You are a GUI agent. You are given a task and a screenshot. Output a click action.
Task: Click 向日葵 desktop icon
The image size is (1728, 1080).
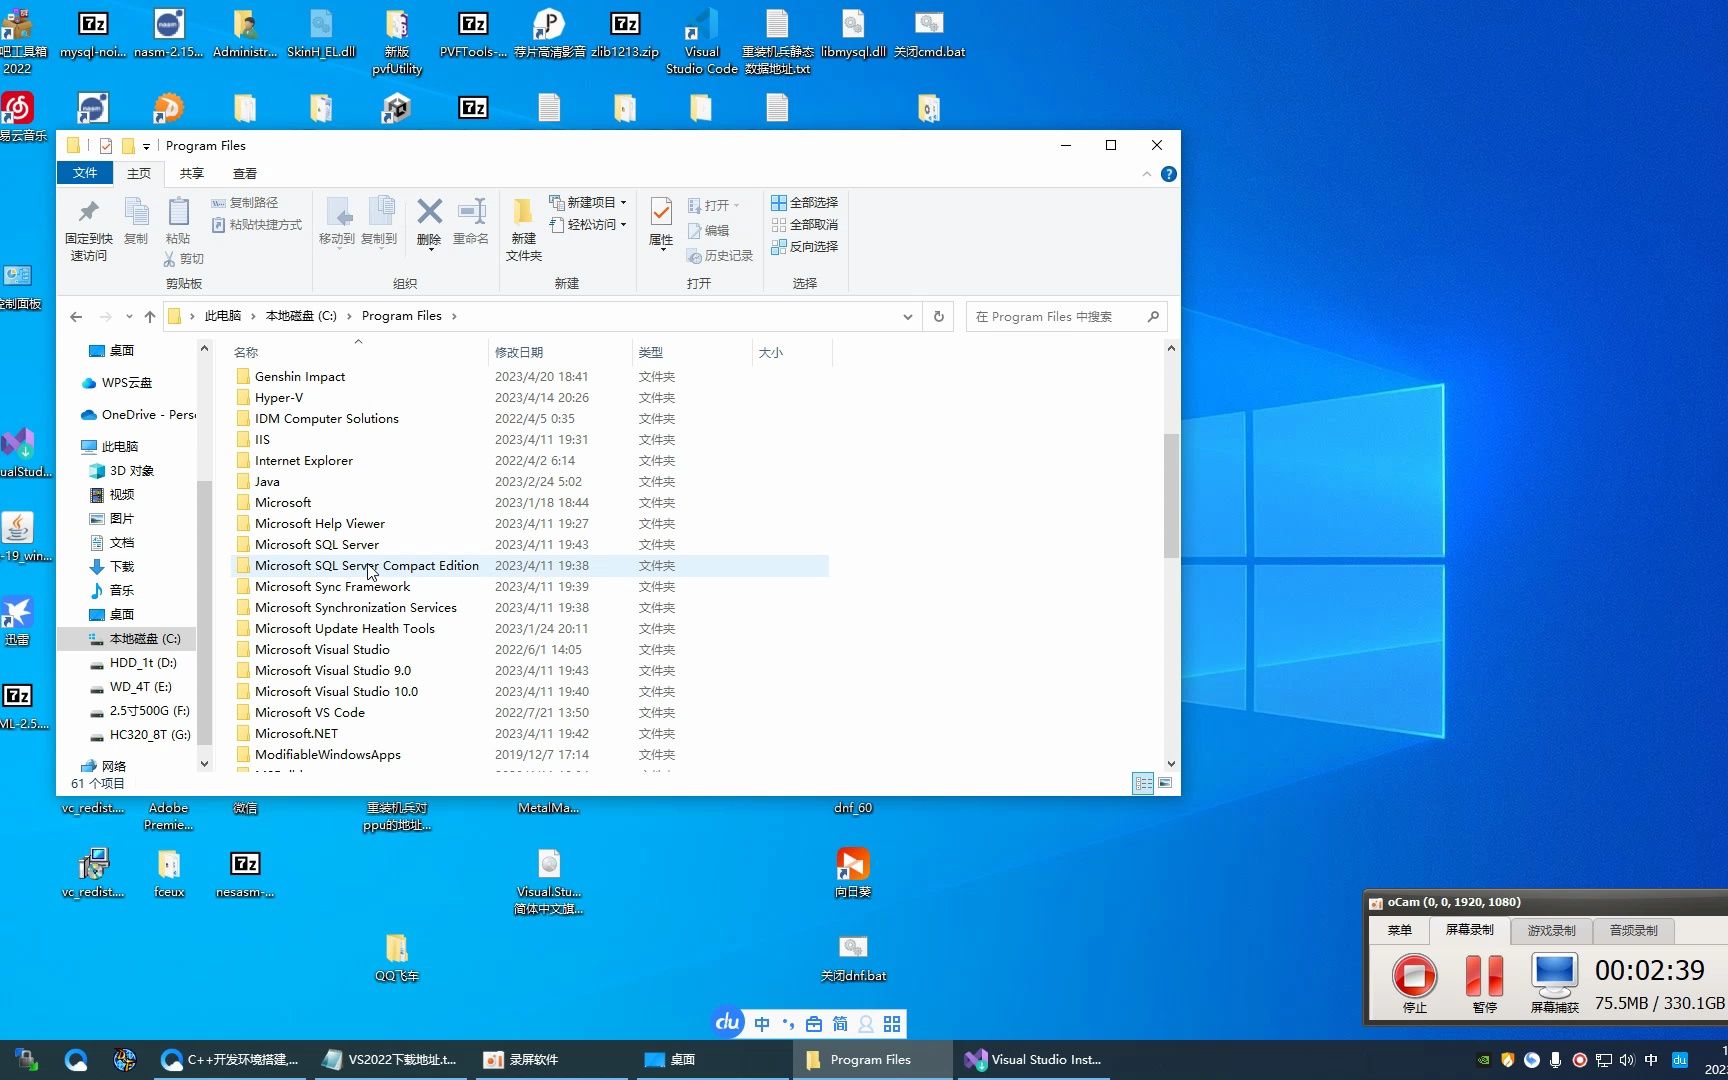click(x=853, y=872)
